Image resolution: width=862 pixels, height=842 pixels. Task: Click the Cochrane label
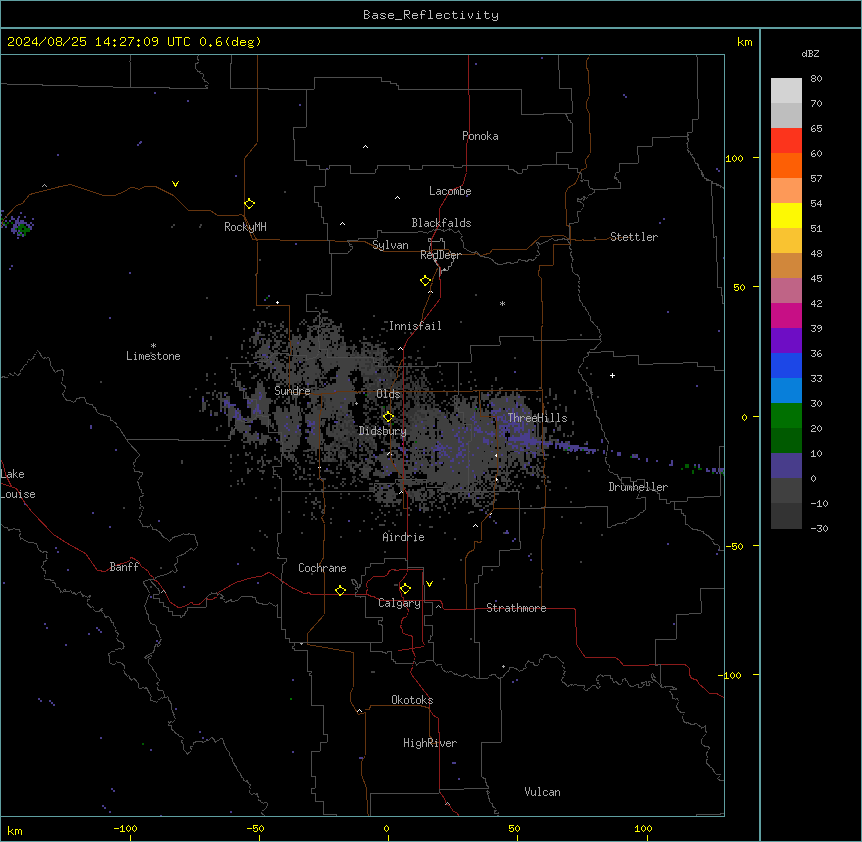(x=322, y=568)
